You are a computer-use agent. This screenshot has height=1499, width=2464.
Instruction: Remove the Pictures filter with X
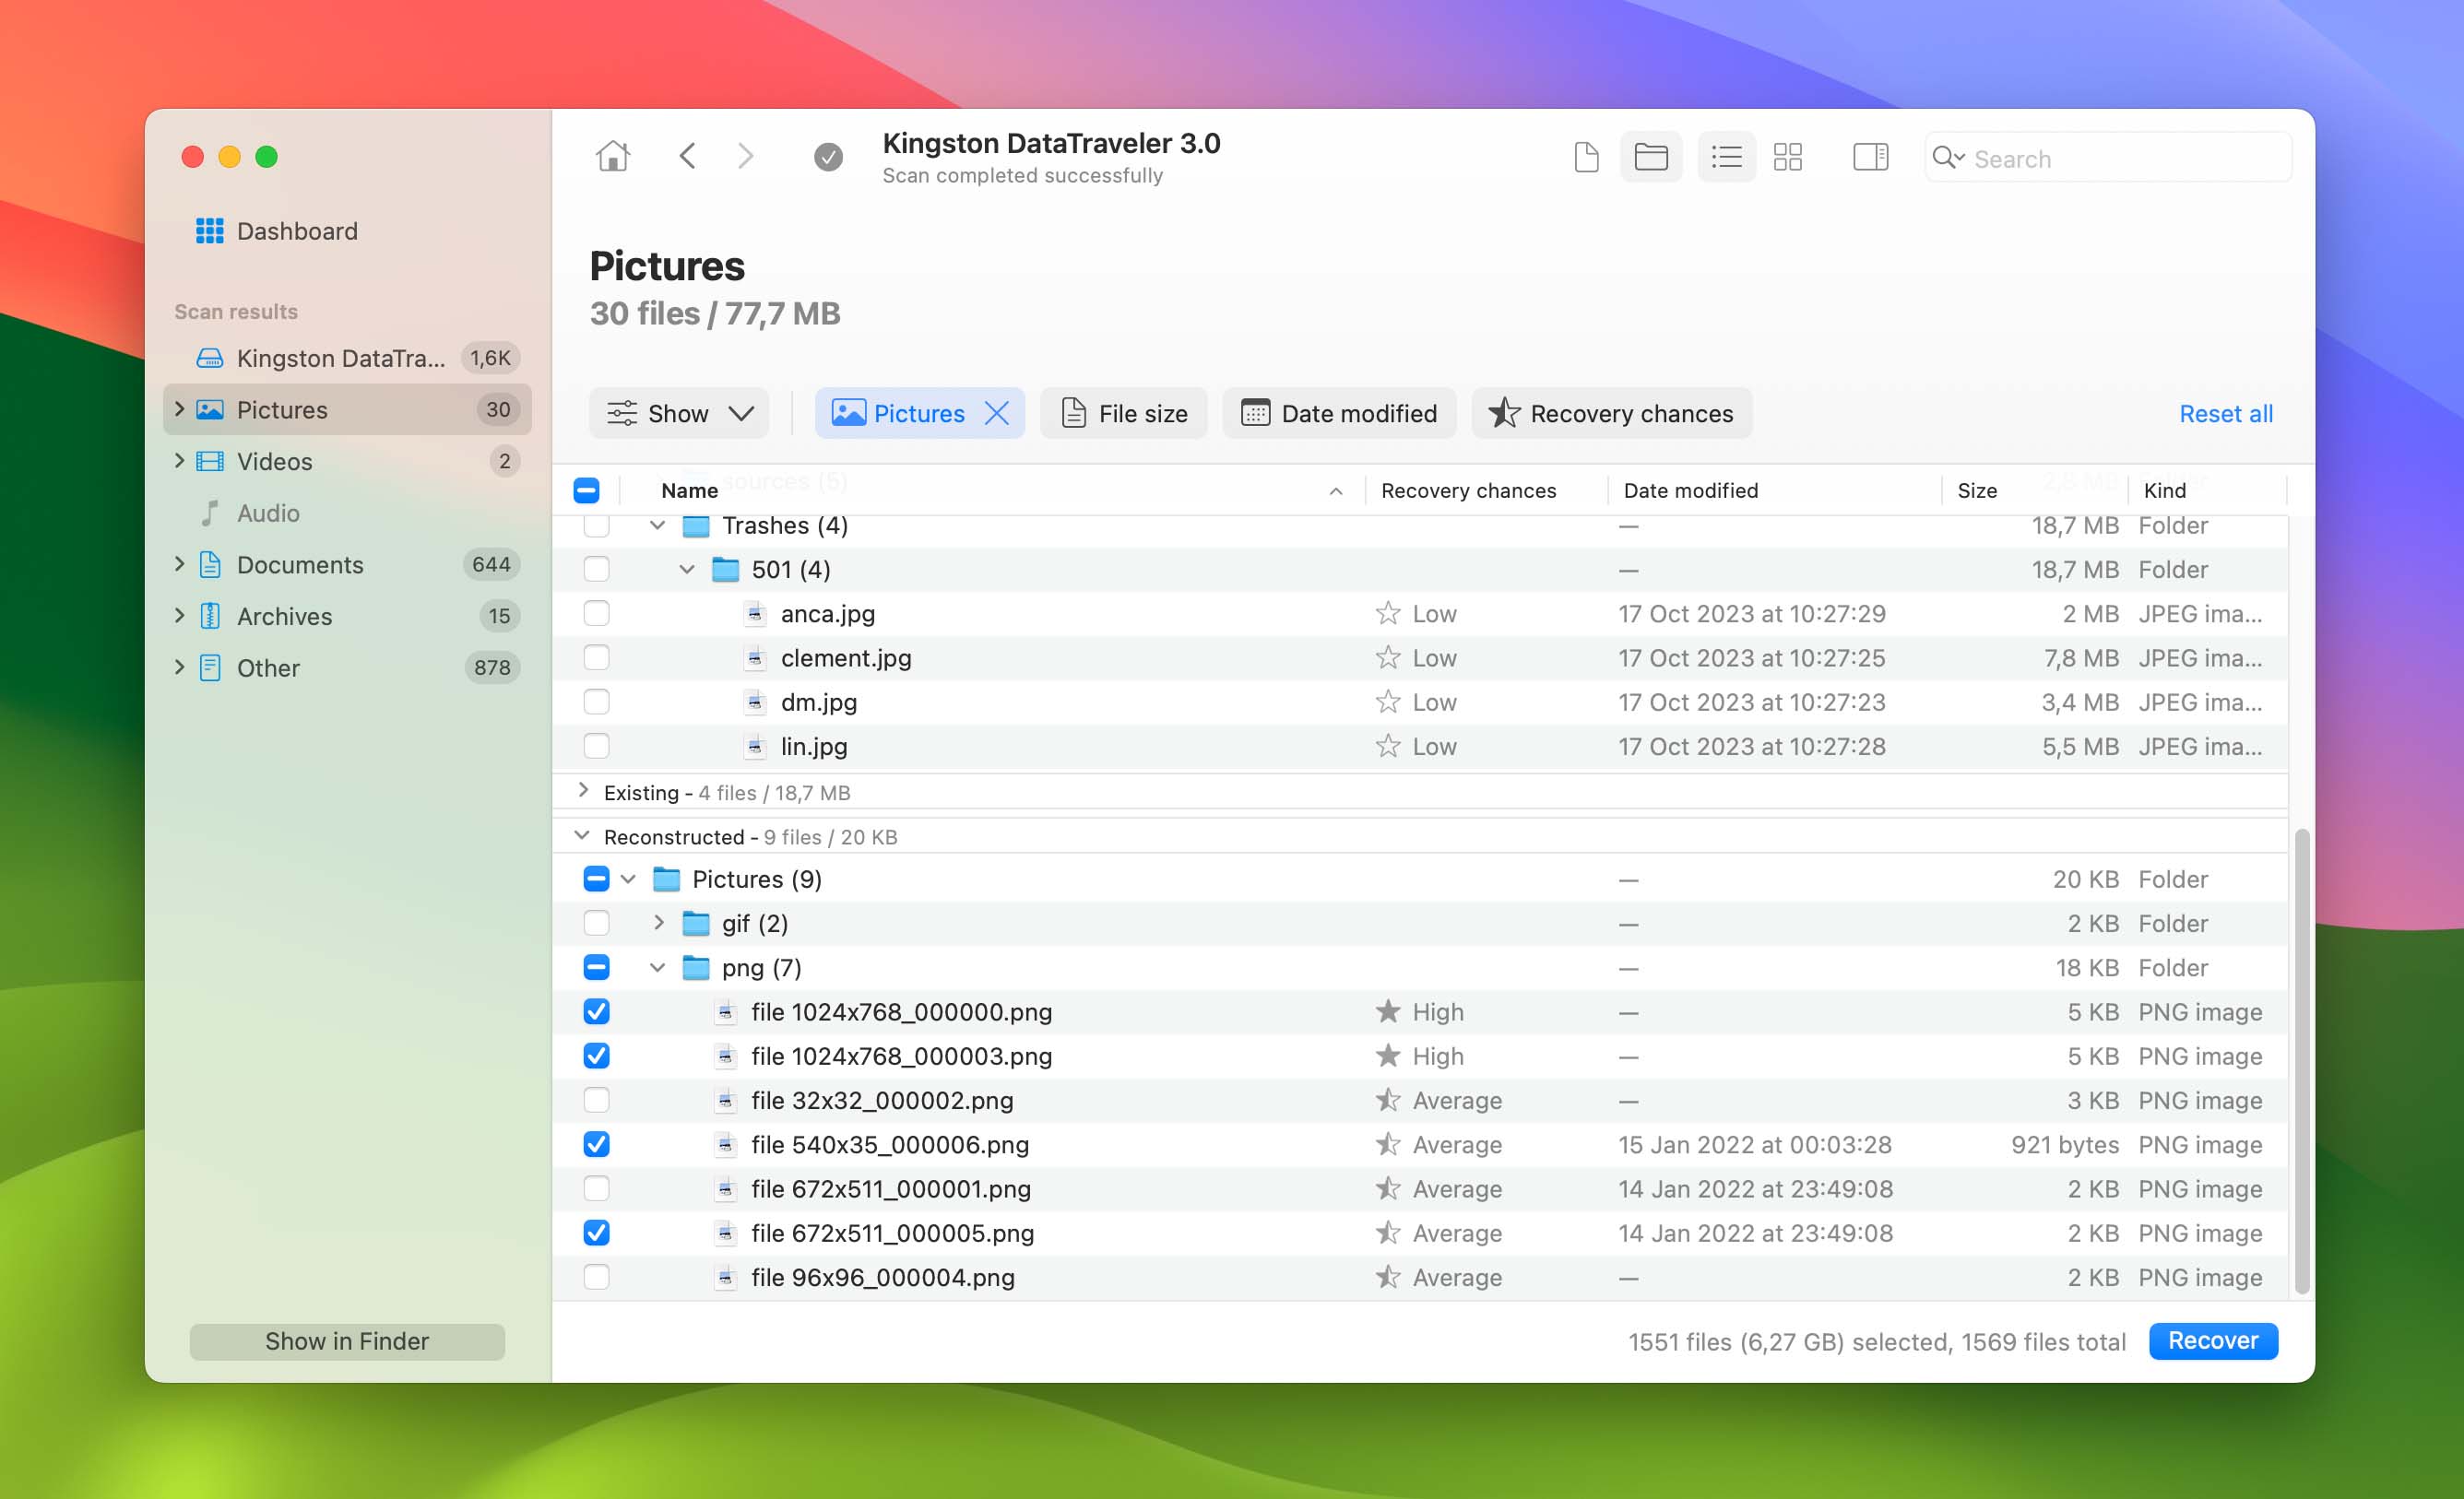point(997,413)
